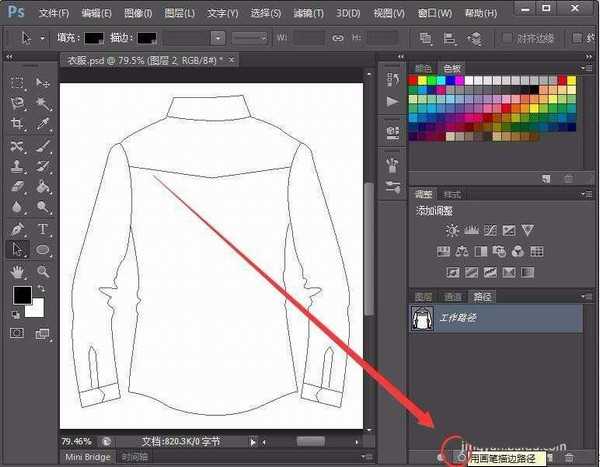Select the Pen tool

click(18, 228)
